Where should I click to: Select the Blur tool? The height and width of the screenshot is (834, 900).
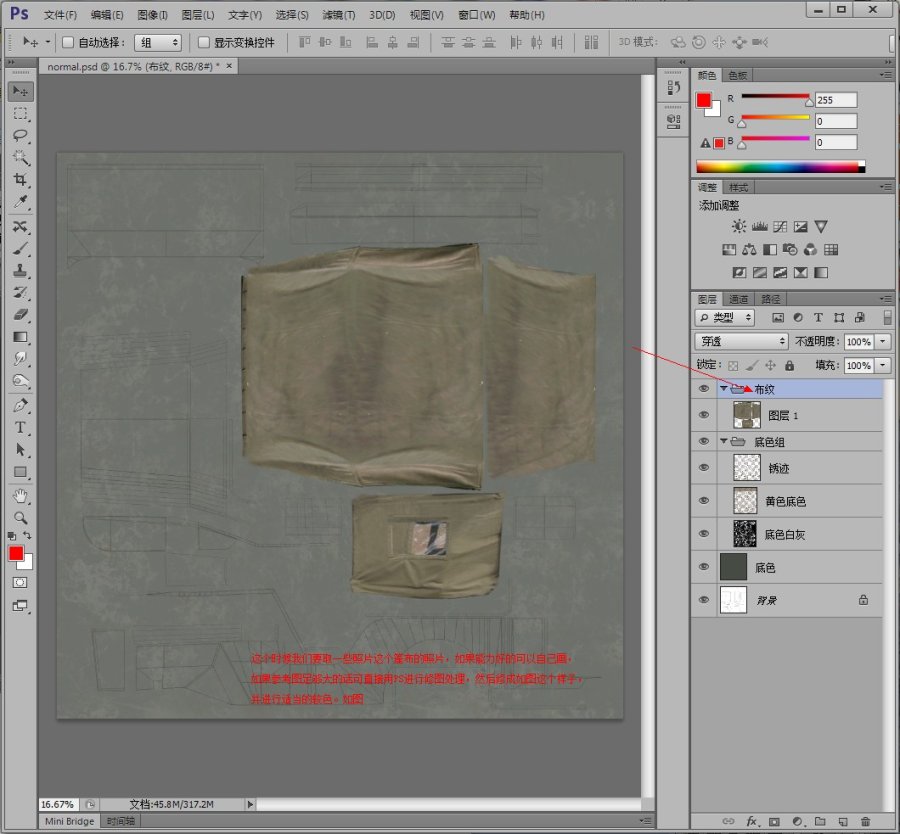point(21,359)
